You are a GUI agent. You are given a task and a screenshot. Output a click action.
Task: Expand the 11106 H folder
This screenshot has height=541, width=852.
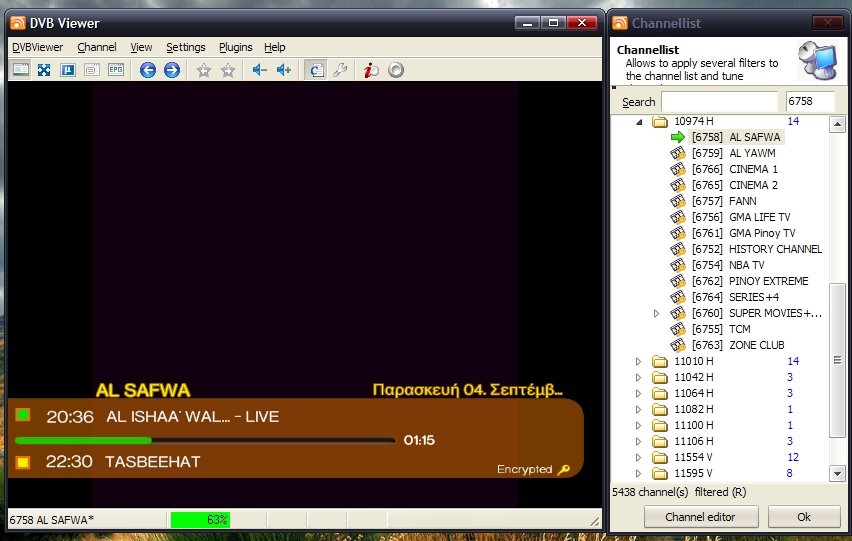click(x=638, y=441)
